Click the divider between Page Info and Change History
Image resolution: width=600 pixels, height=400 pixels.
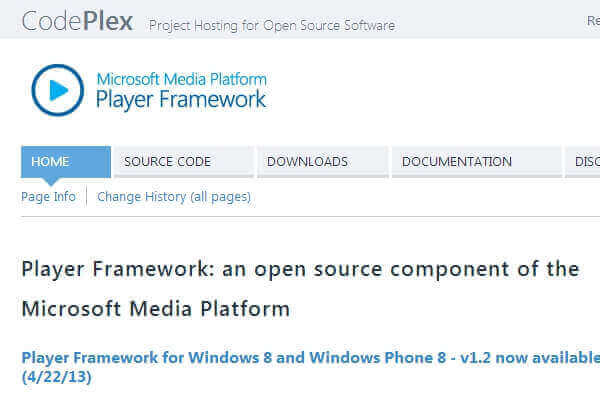(x=86, y=197)
